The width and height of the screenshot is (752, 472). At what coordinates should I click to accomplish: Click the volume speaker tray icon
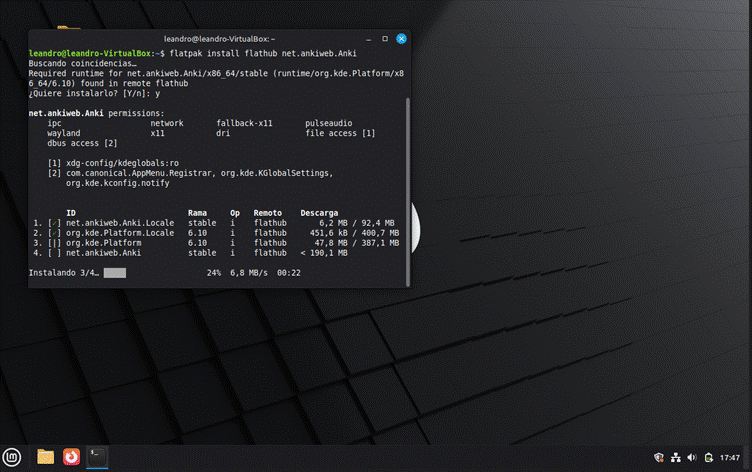(x=692, y=458)
